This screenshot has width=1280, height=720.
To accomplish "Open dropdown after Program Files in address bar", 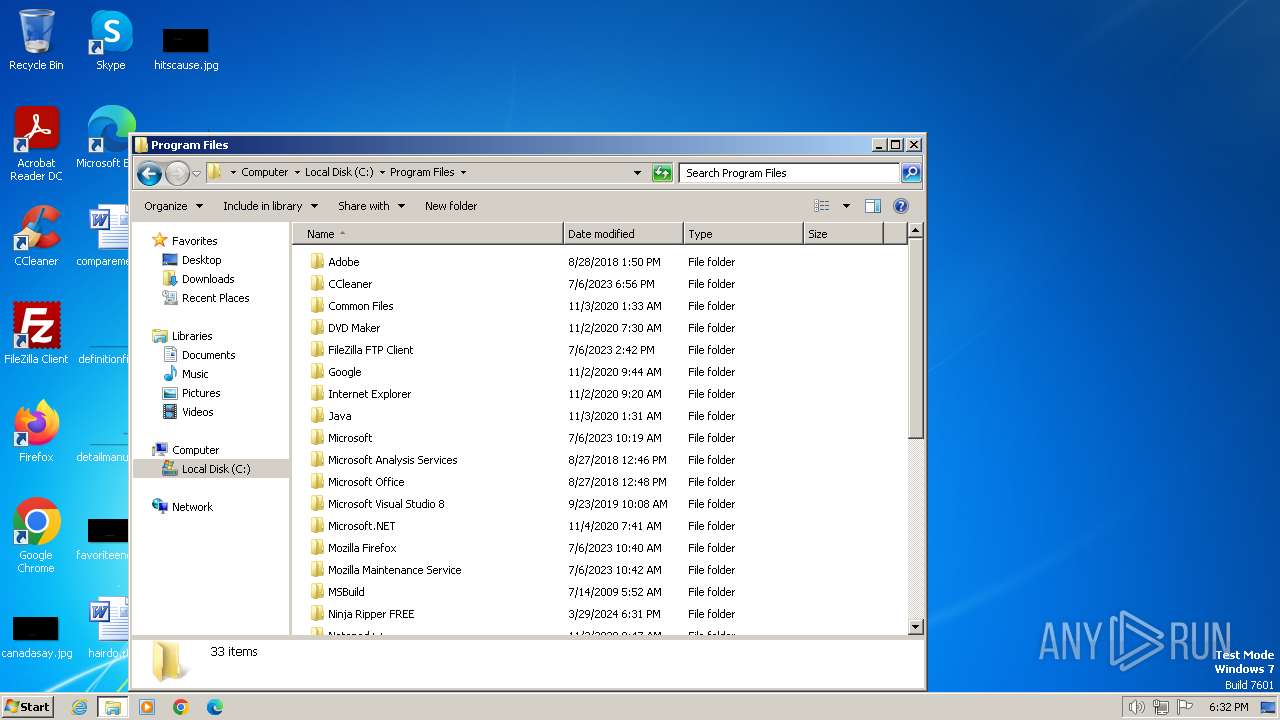I will (463, 172).
